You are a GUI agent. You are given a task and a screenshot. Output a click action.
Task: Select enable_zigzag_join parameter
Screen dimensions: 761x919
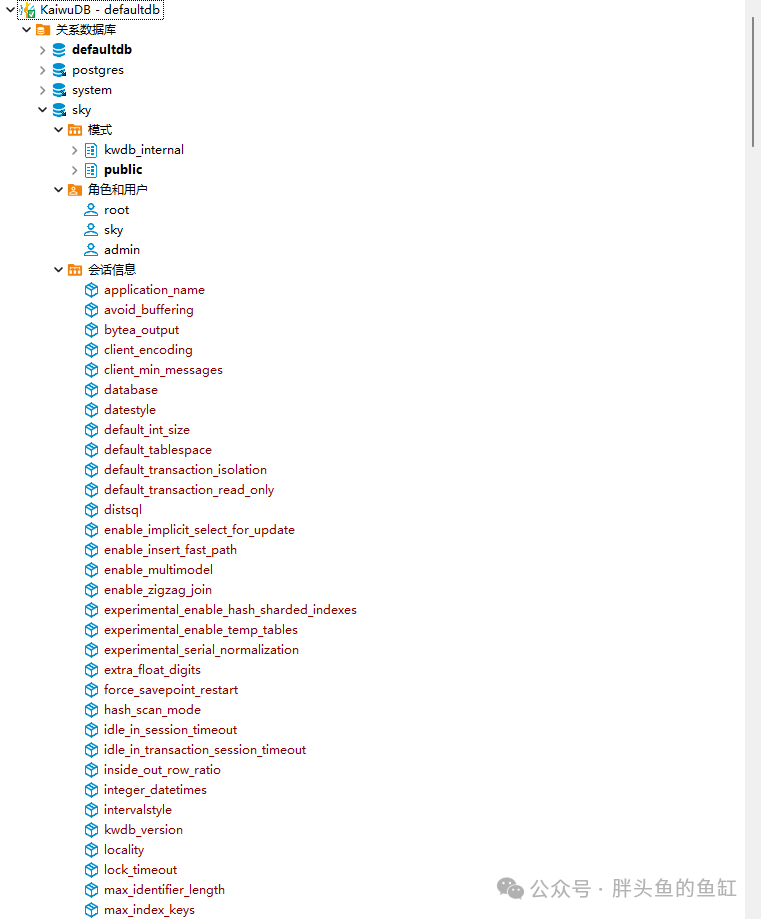(158, 590)
